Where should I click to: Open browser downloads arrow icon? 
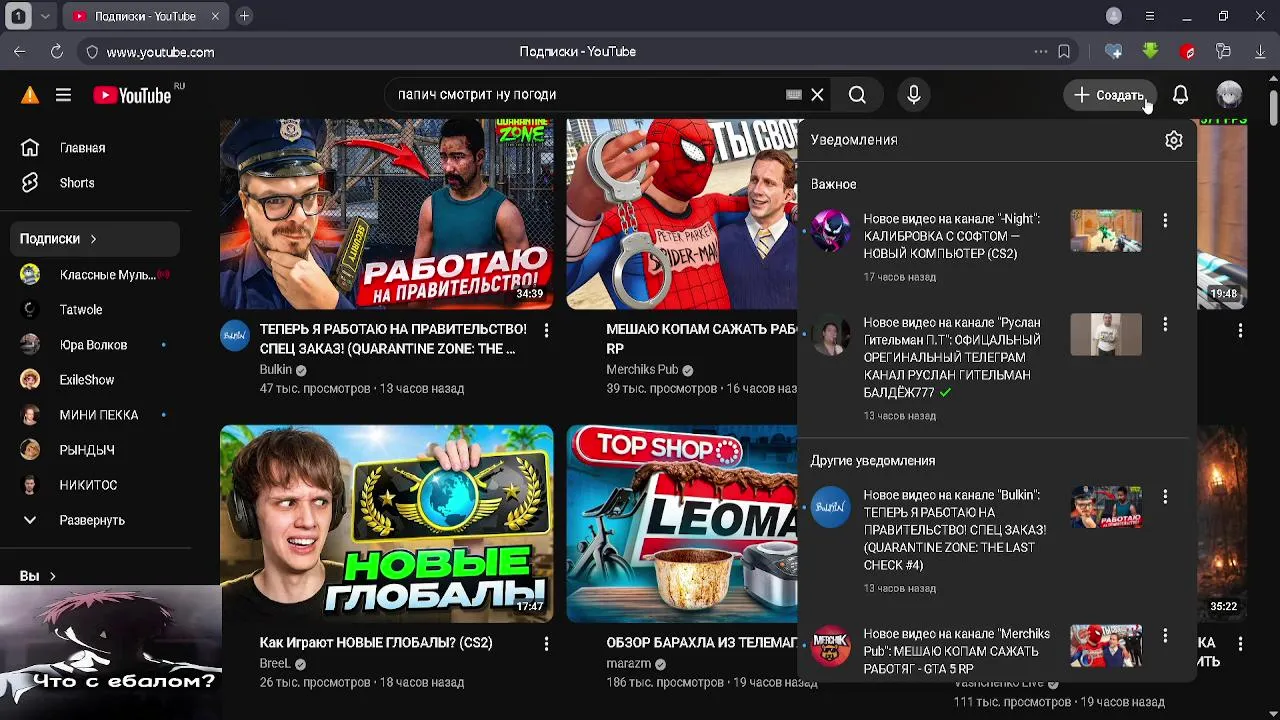[x=1260, y=52]
